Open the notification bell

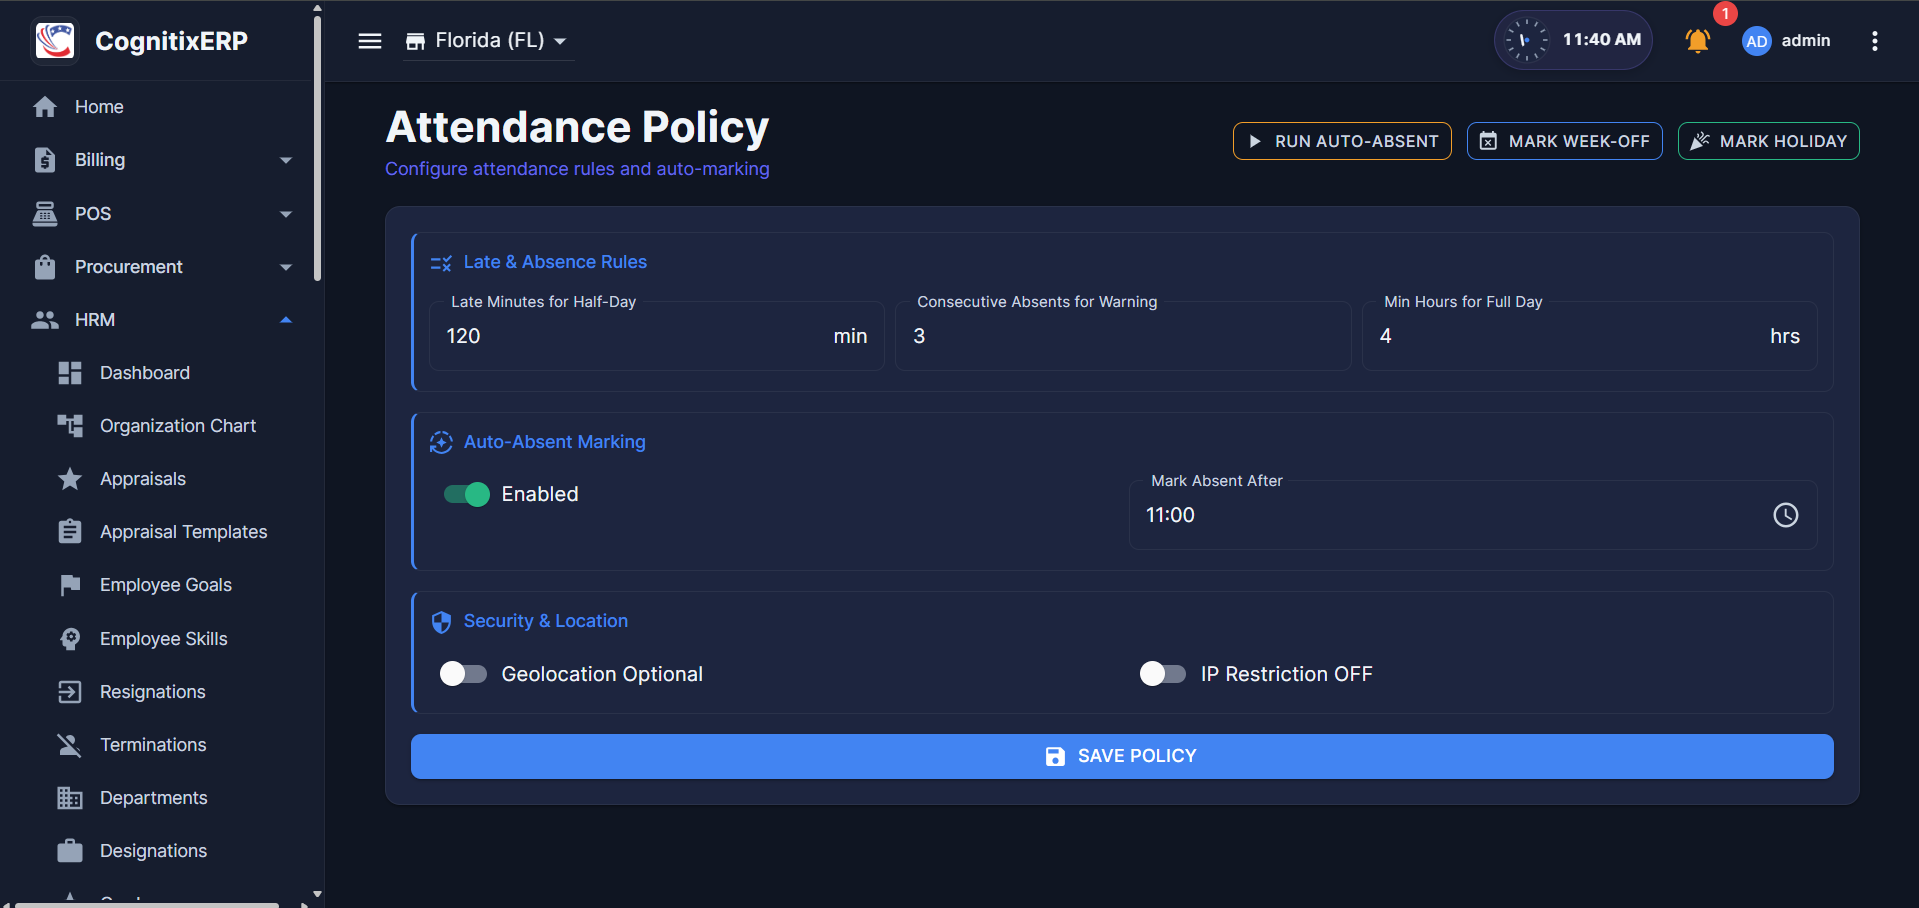coord(1697,41)
